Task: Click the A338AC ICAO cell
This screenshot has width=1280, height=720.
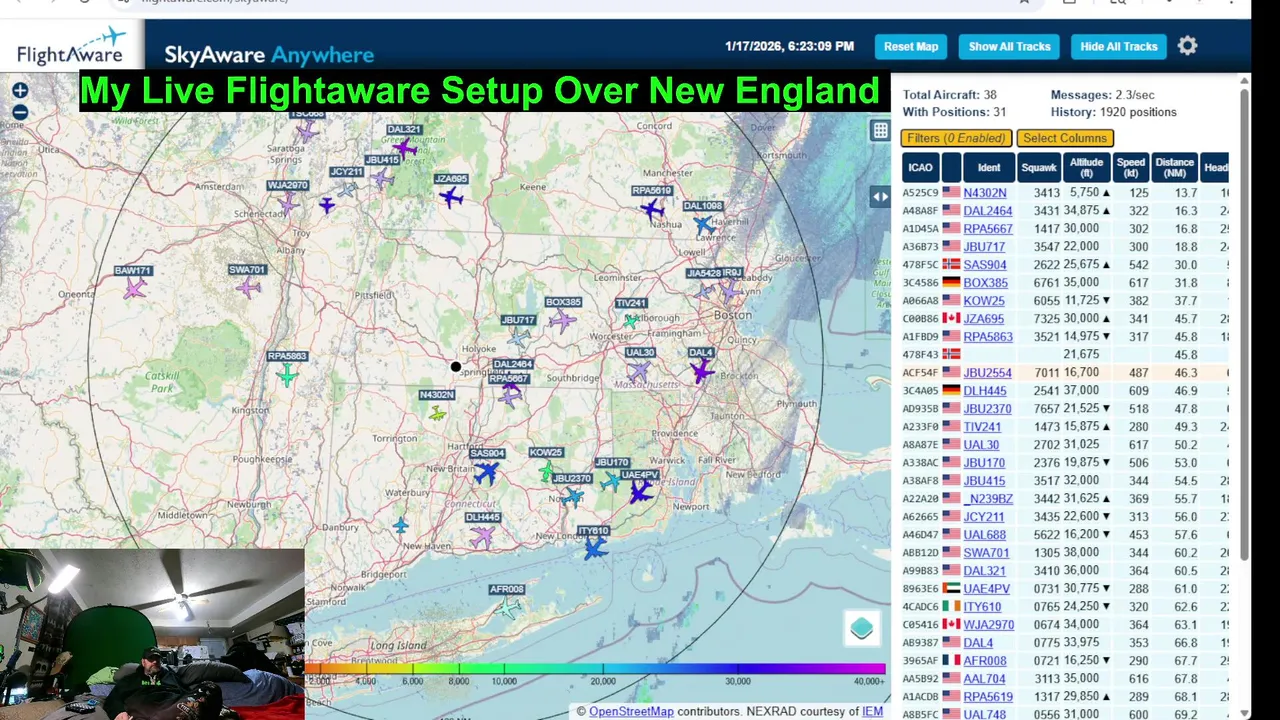Action: pos(920,463)
